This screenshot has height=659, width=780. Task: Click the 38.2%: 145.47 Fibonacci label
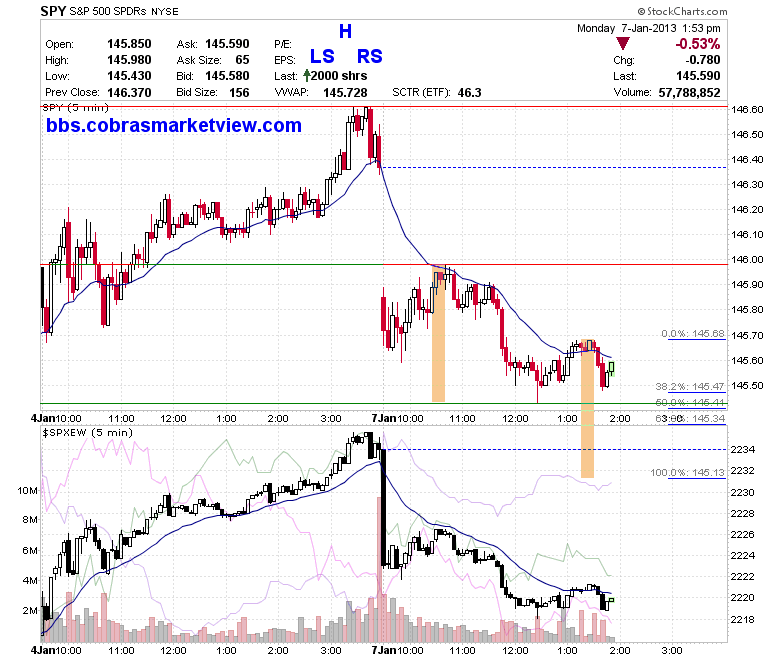point(690,386)
